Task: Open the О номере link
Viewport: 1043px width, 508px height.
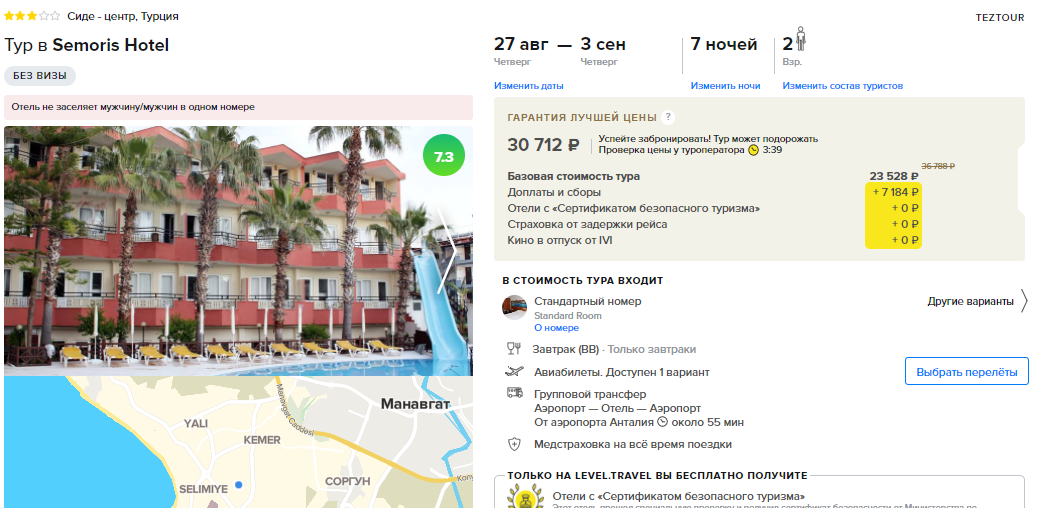Action: (556, 328)
